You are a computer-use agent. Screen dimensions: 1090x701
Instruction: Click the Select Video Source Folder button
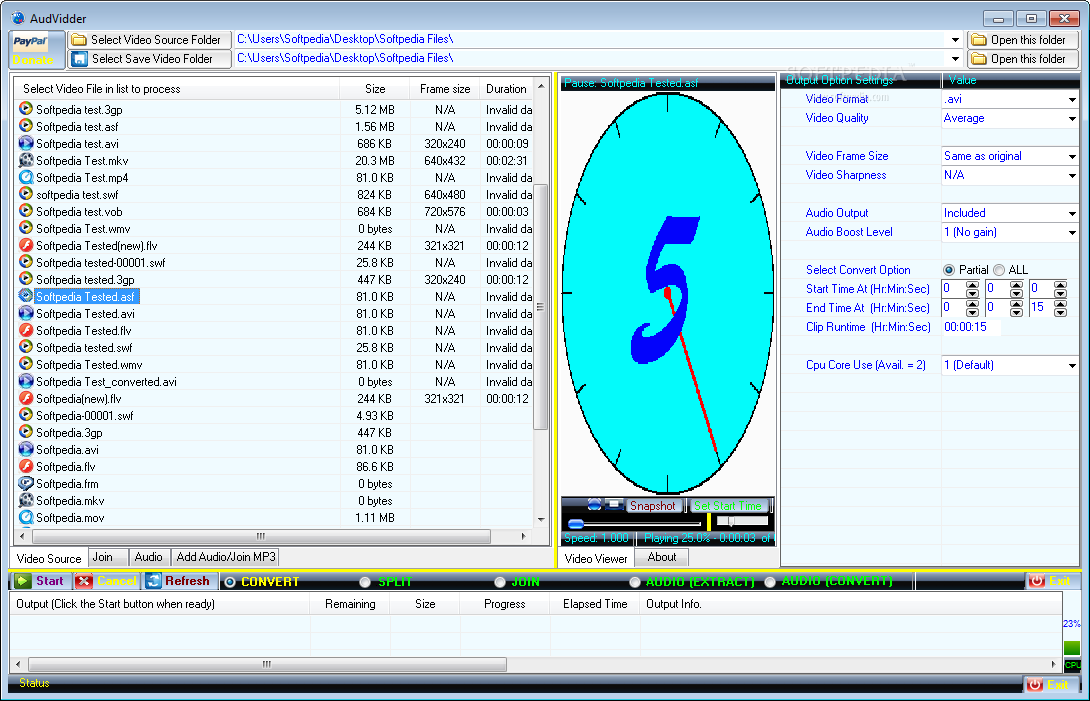(149, 40)
